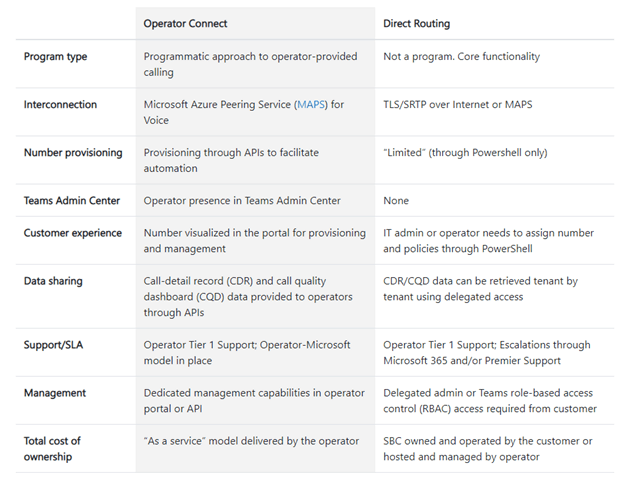
Task: Click the Management row label
Action: (x=55, y=393)
